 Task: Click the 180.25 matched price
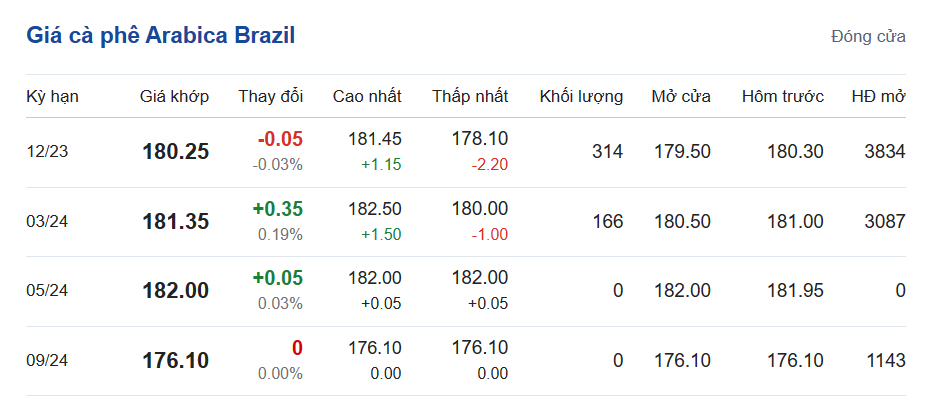[x=176, y=152]
